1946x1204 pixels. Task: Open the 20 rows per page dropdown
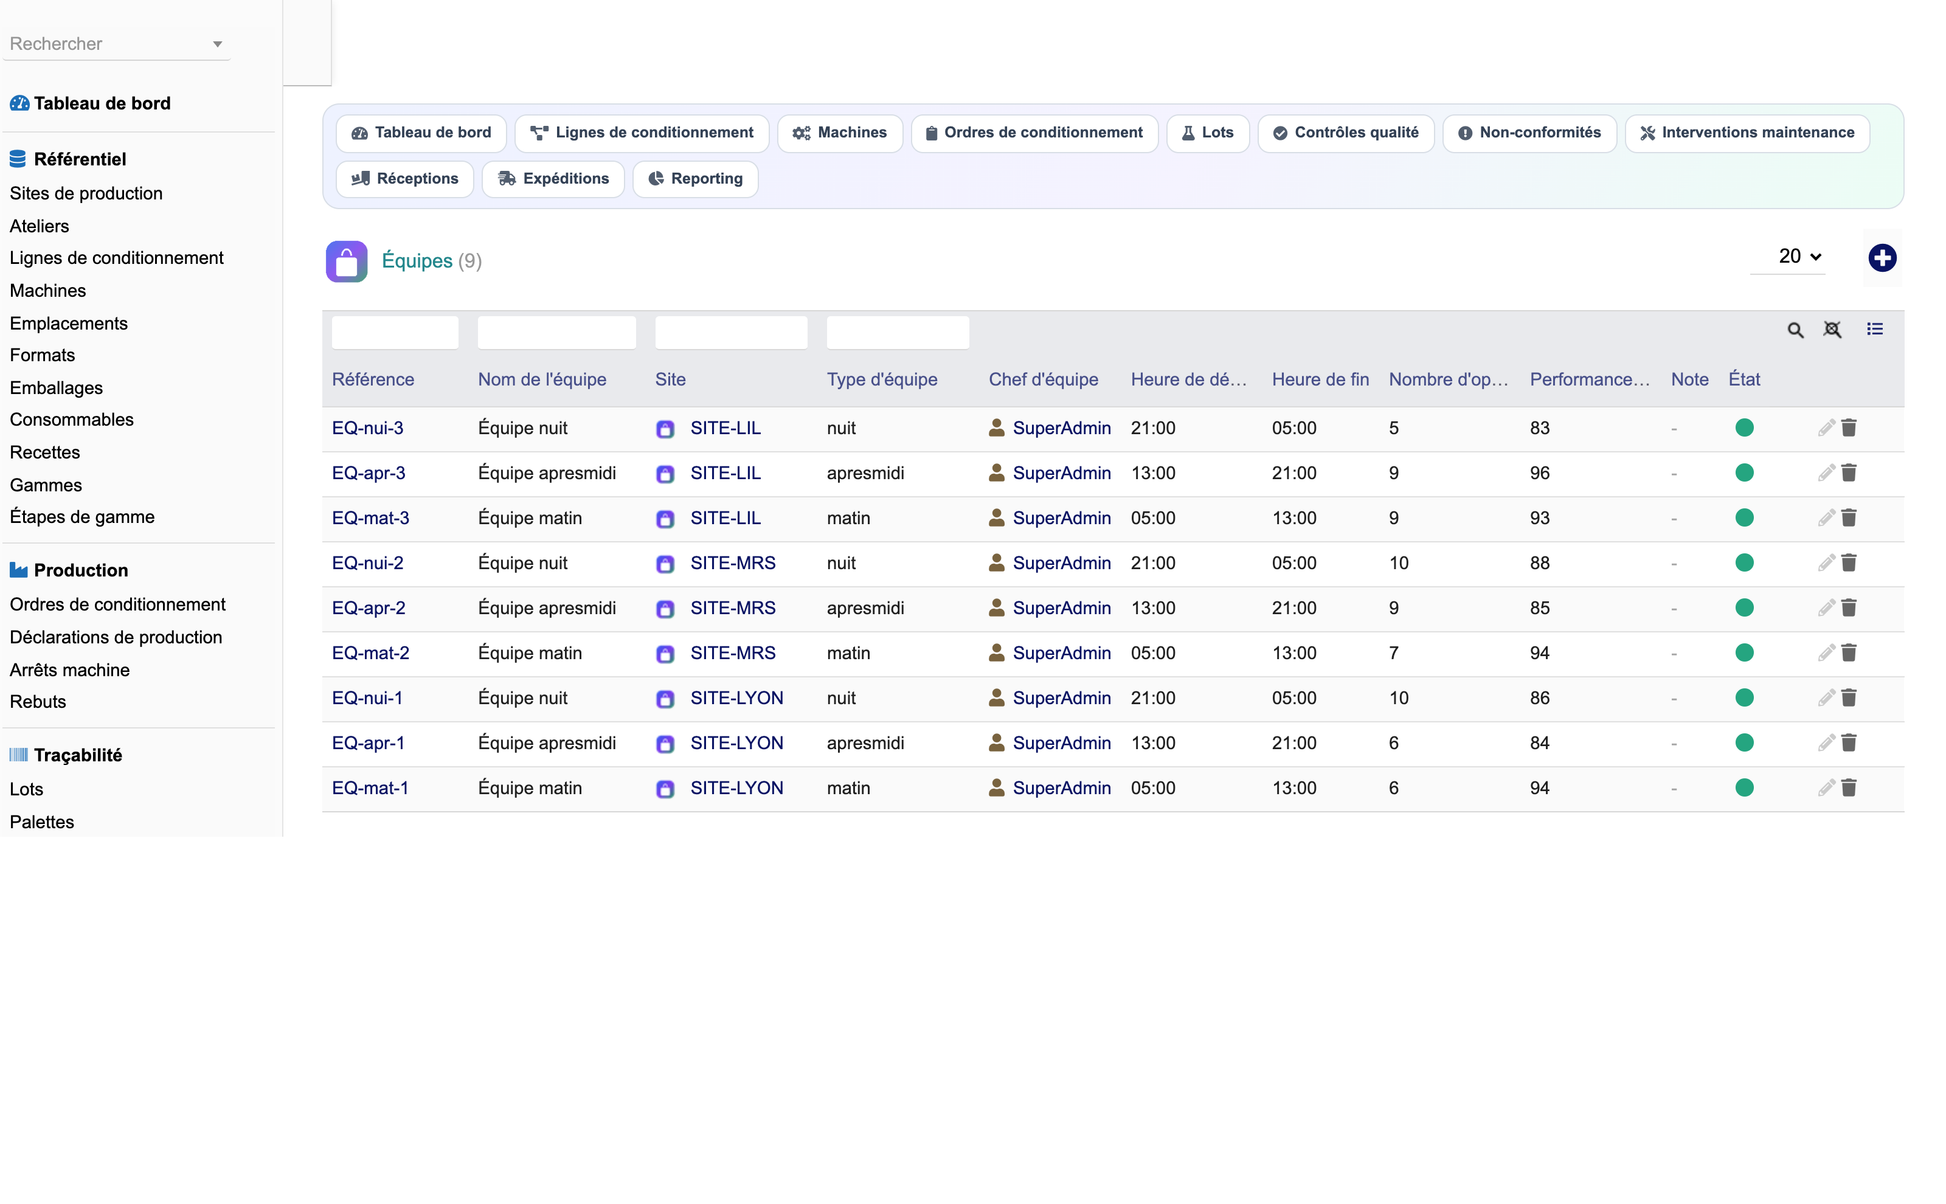pos(1799,257)
